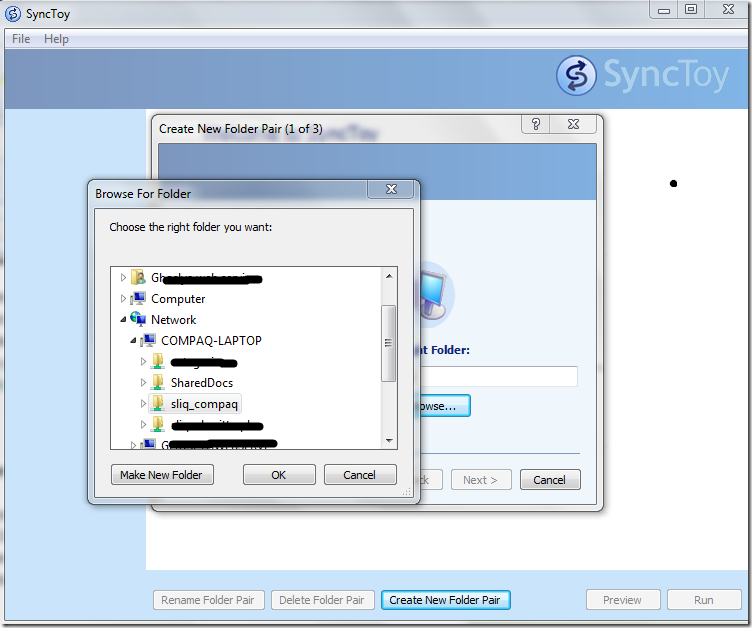Click Cancel in Create New Folder Pair dialog

[x=550, y=480]
